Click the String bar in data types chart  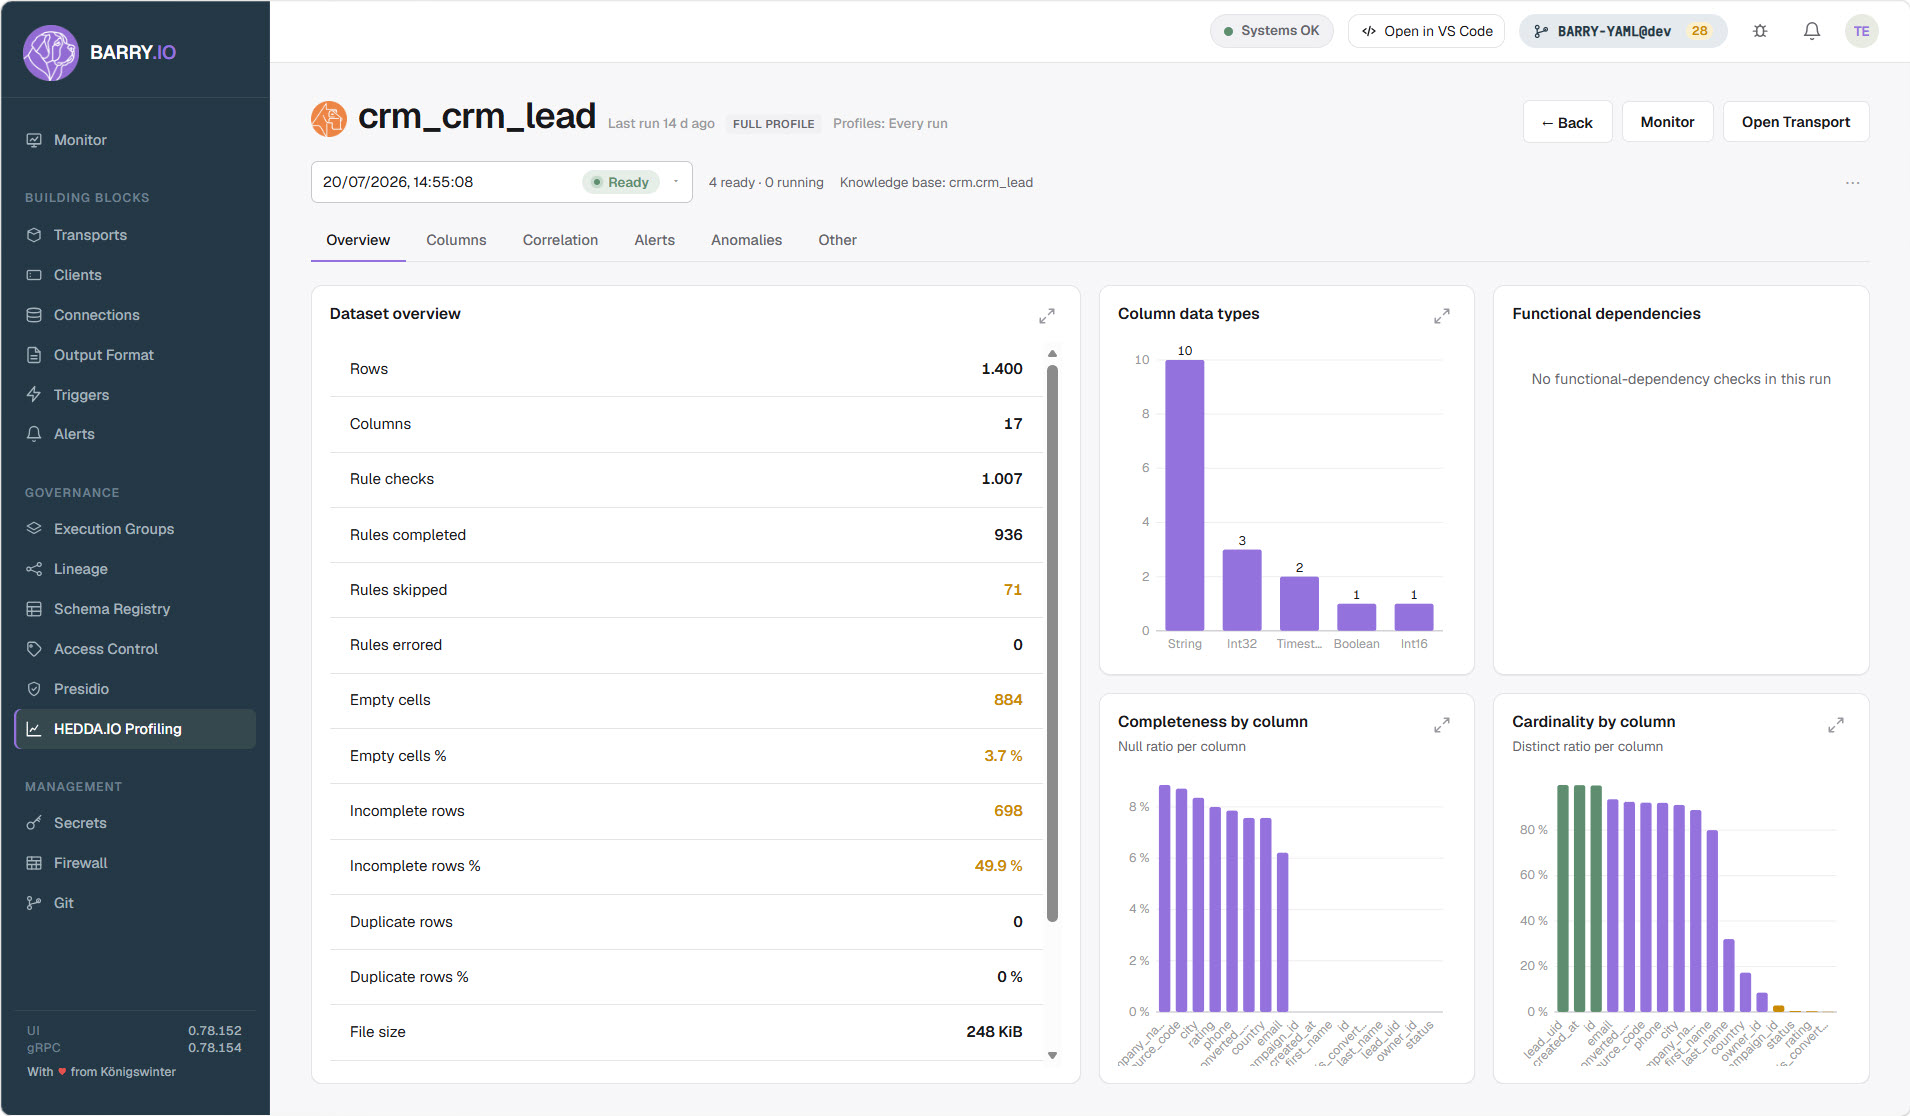point(1184,495)
